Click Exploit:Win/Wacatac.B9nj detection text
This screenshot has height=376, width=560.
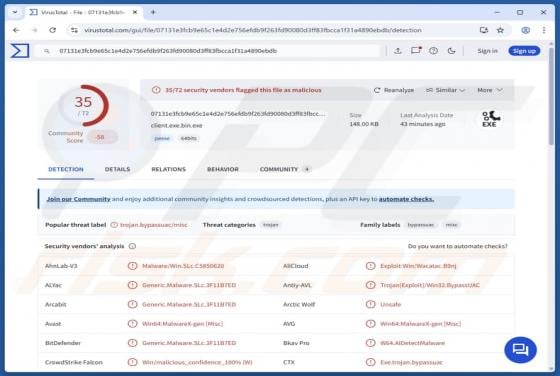click(x=418, y=266)
